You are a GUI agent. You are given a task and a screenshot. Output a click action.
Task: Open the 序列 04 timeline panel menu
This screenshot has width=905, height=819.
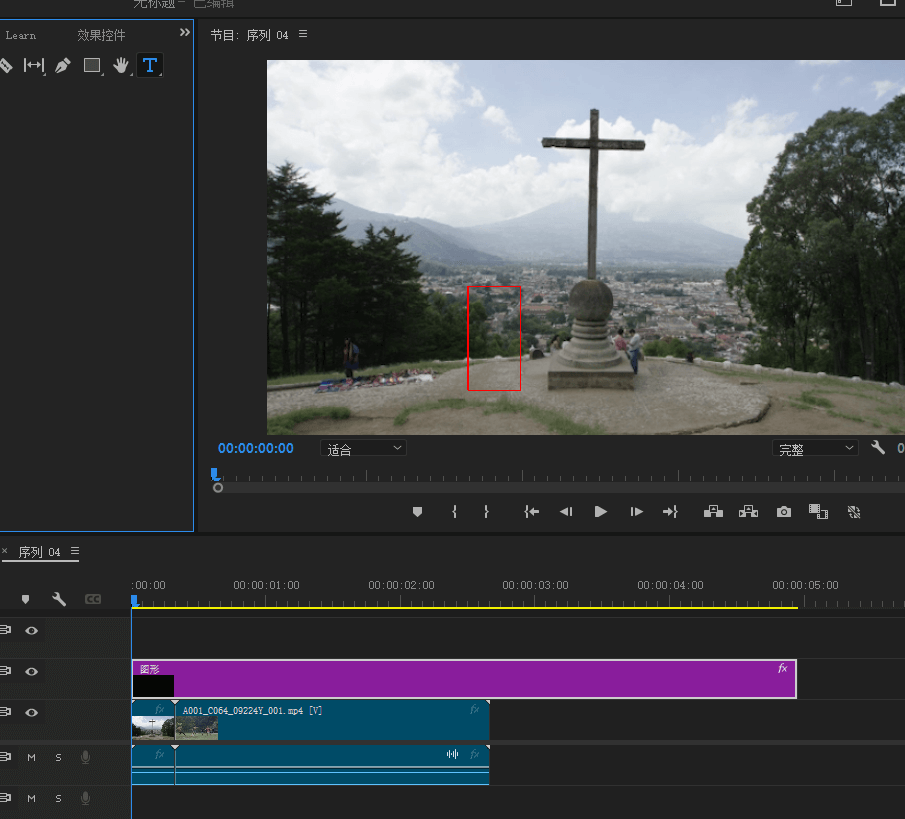coord(75,551)
